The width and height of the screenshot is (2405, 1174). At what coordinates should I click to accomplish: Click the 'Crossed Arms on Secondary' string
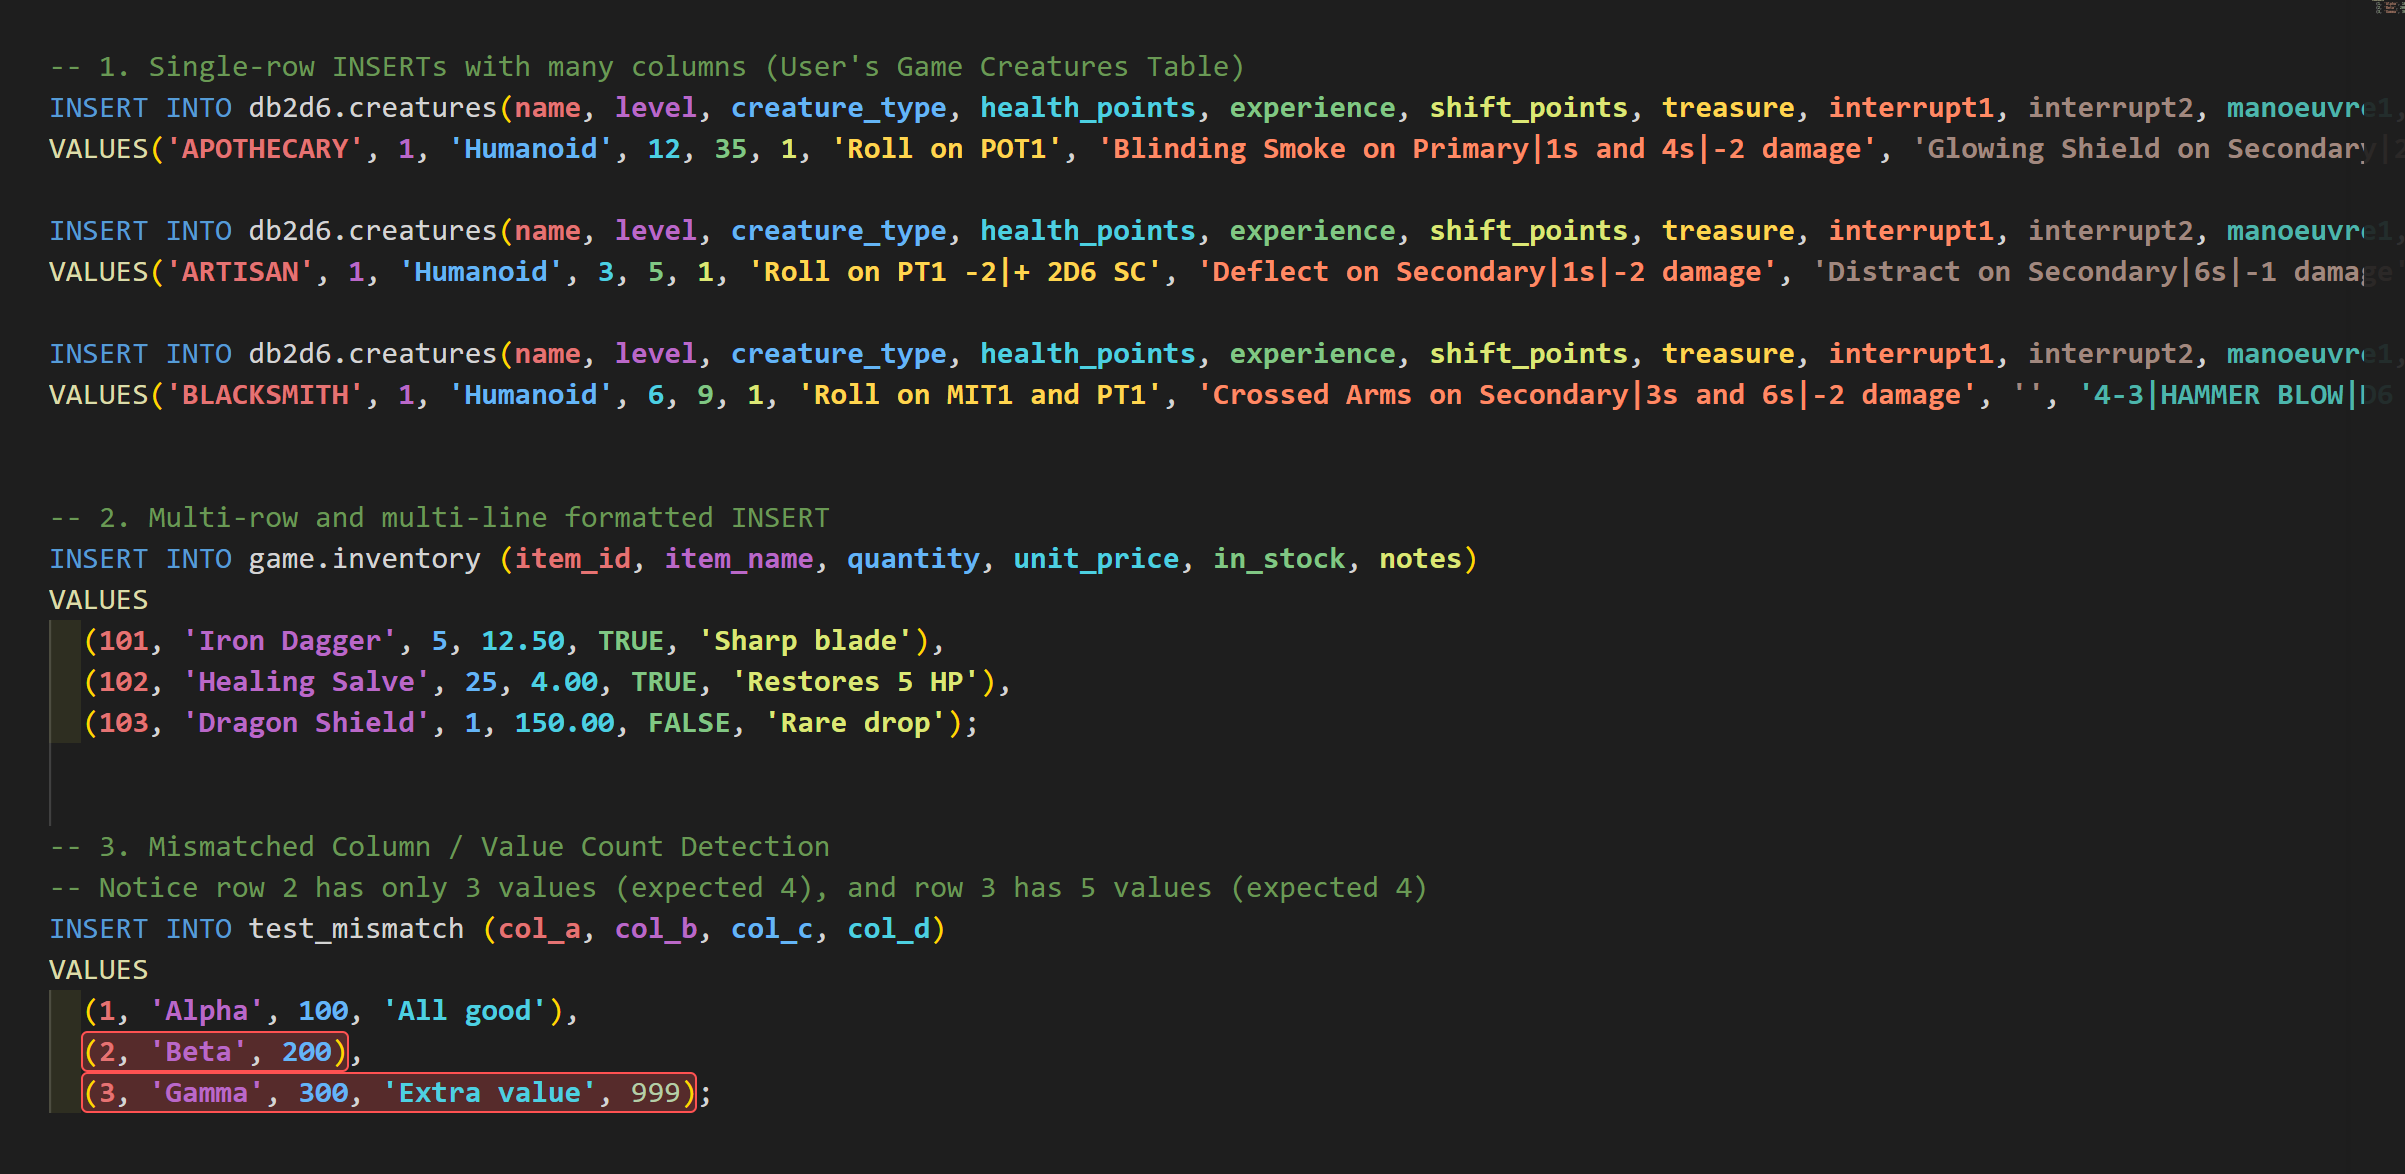(1587, 395)
